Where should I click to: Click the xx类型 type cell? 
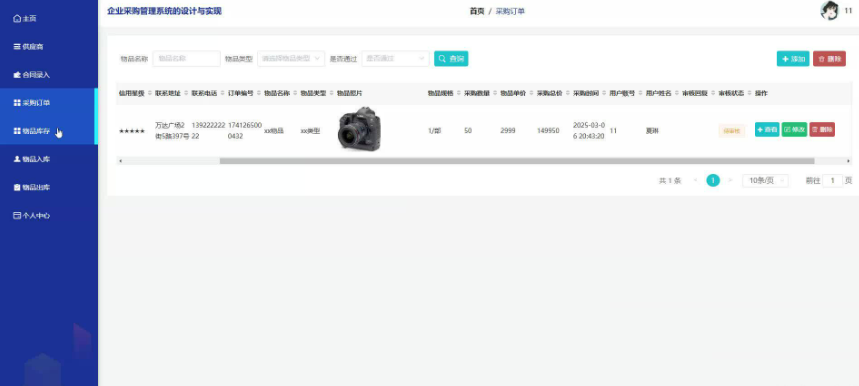click(310, 131)
